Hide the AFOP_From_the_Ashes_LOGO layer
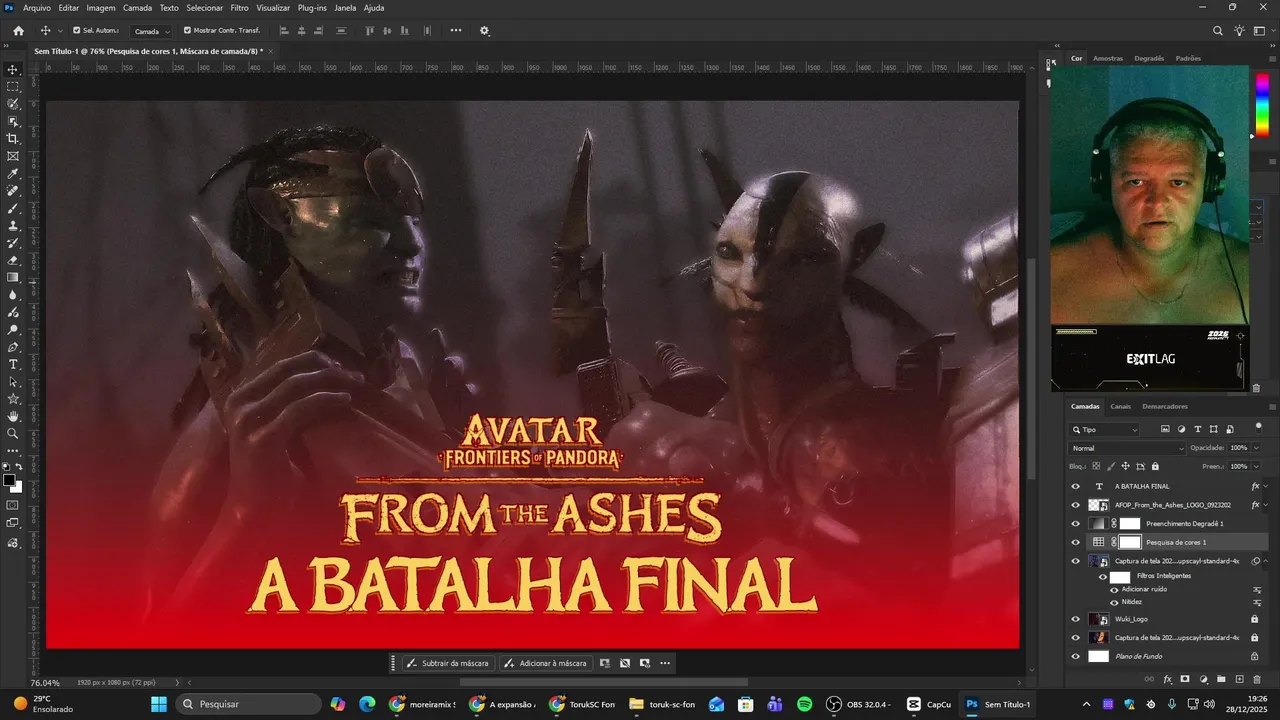1280x720 pixels. click(x=1076, y=505)
